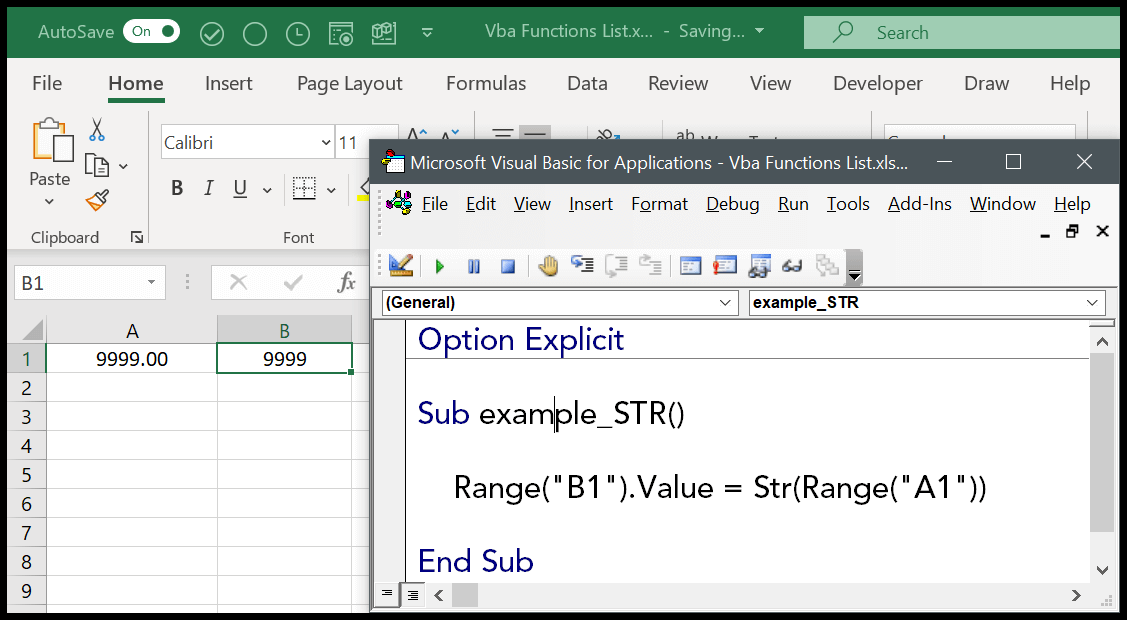The height and width of the screenshot is (620, 1127).
Task: Expand the example_STR procedure dropdown
Action: 1092,303
